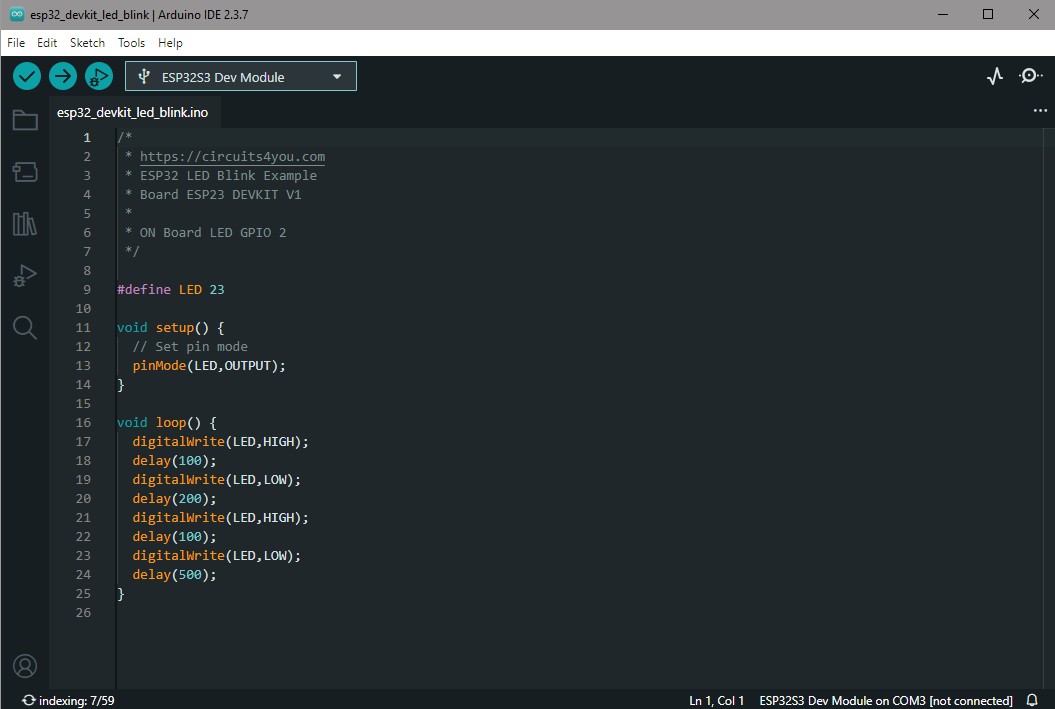This screenshot has height=709, width=1055.
Task: Click line number 26 in the gutter
Action: (x=83, y=613)
